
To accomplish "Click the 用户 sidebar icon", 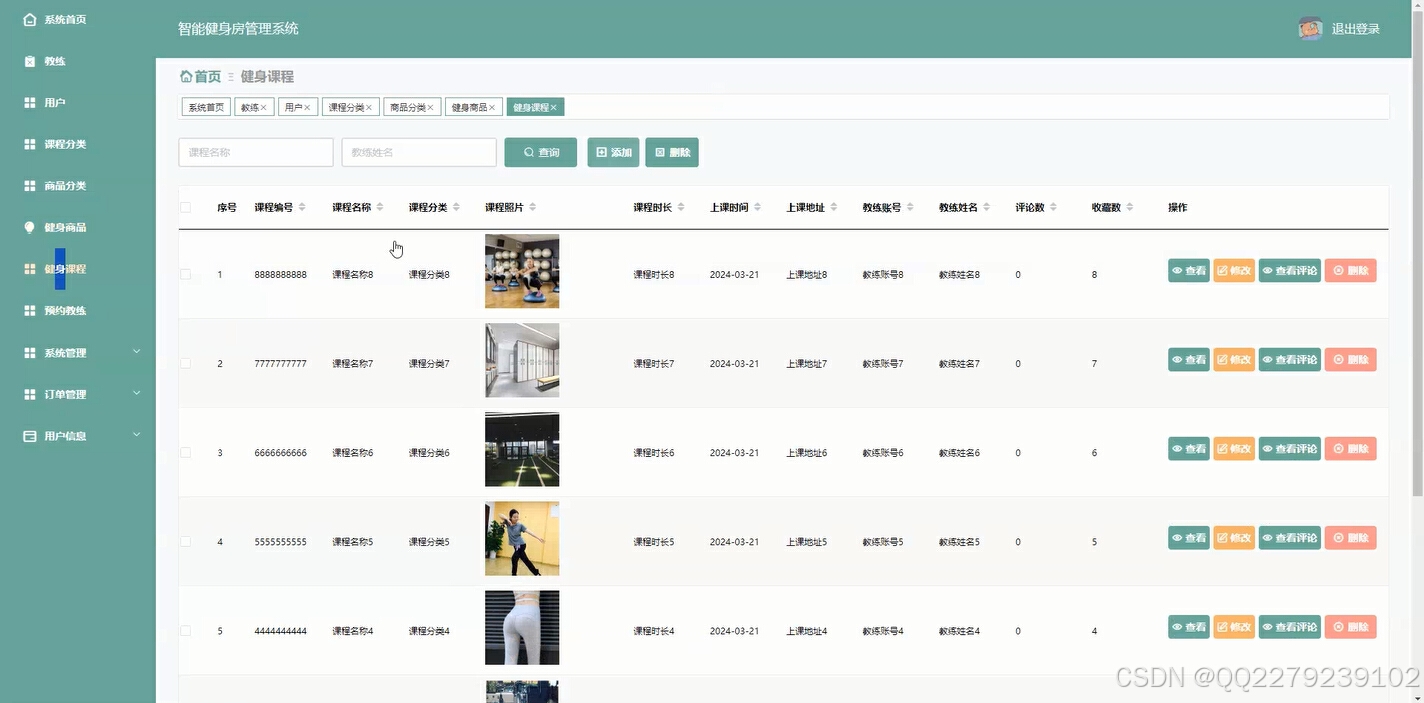I will (x=27, y=102).
